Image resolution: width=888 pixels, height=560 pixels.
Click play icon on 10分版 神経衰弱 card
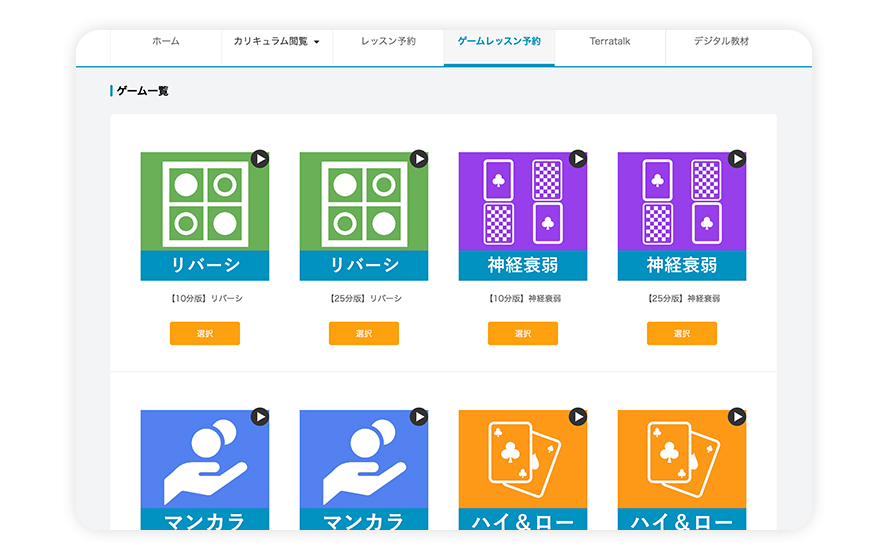[578, 159]
